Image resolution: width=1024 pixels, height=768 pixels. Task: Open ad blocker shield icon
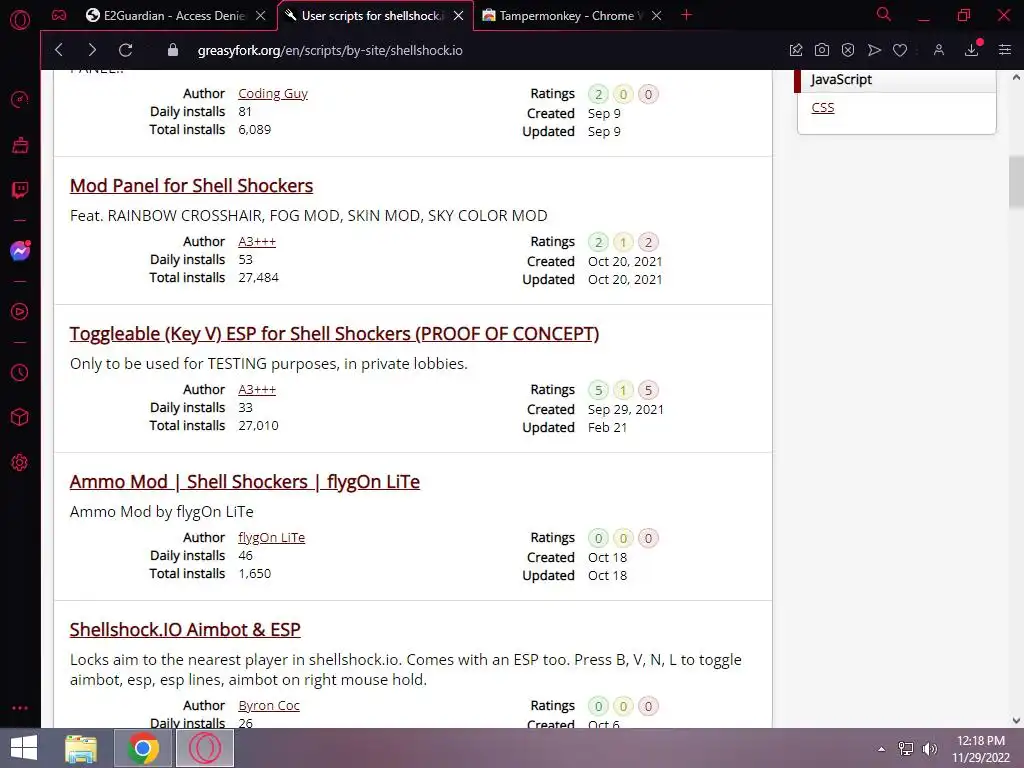click(x=848, y=50)
